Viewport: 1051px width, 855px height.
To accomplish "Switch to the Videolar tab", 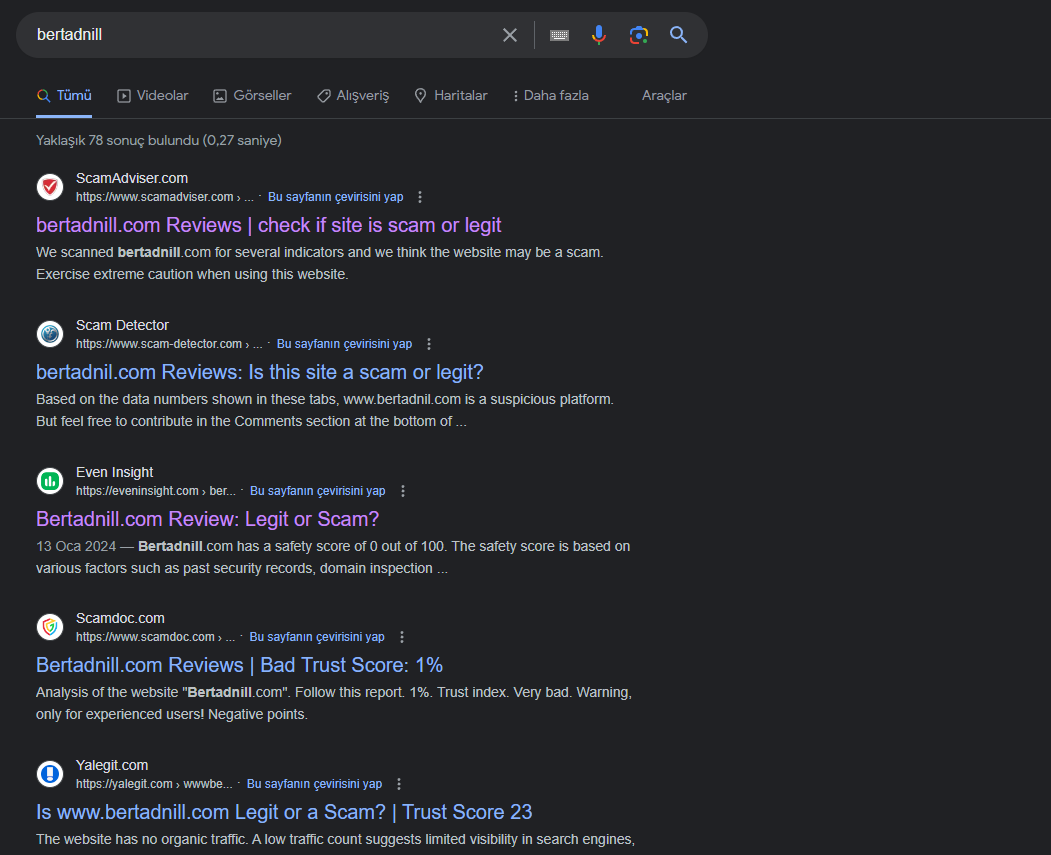I will tap(153, 96).
